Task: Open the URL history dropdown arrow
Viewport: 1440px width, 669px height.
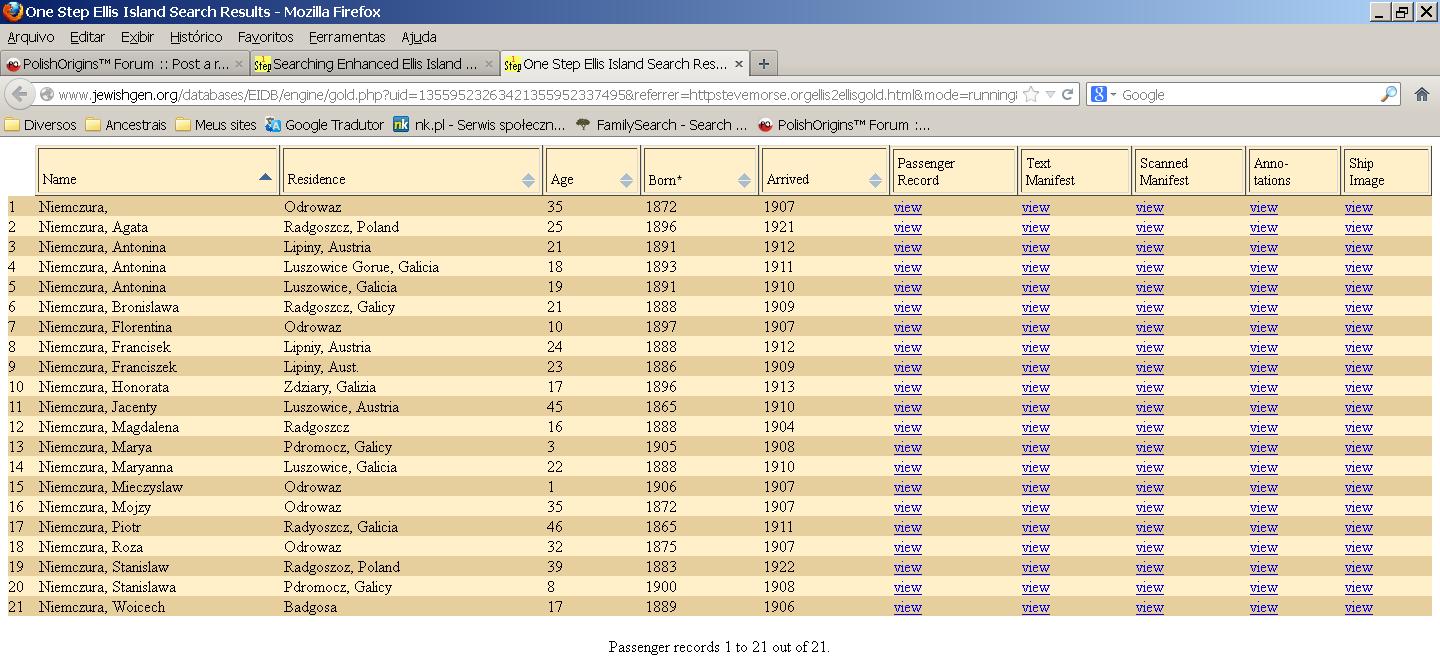Action: click(x=1050, y=95)
